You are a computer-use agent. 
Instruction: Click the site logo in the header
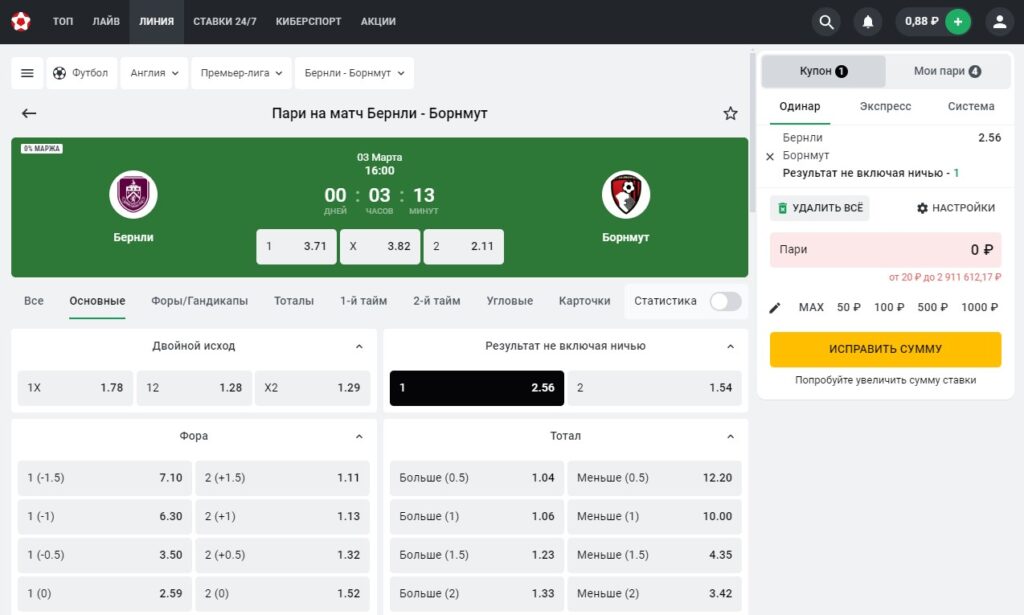21,22
